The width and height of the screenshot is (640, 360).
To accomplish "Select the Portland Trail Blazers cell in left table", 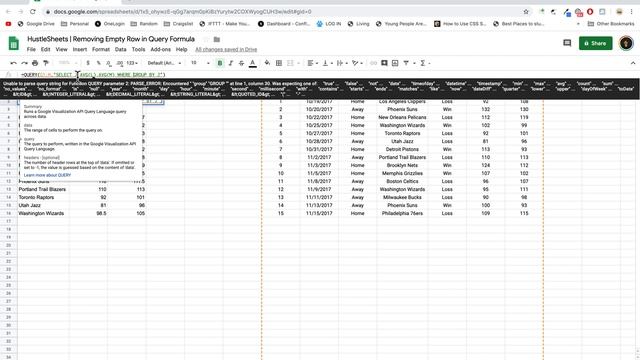I will (x=42, y=189).
